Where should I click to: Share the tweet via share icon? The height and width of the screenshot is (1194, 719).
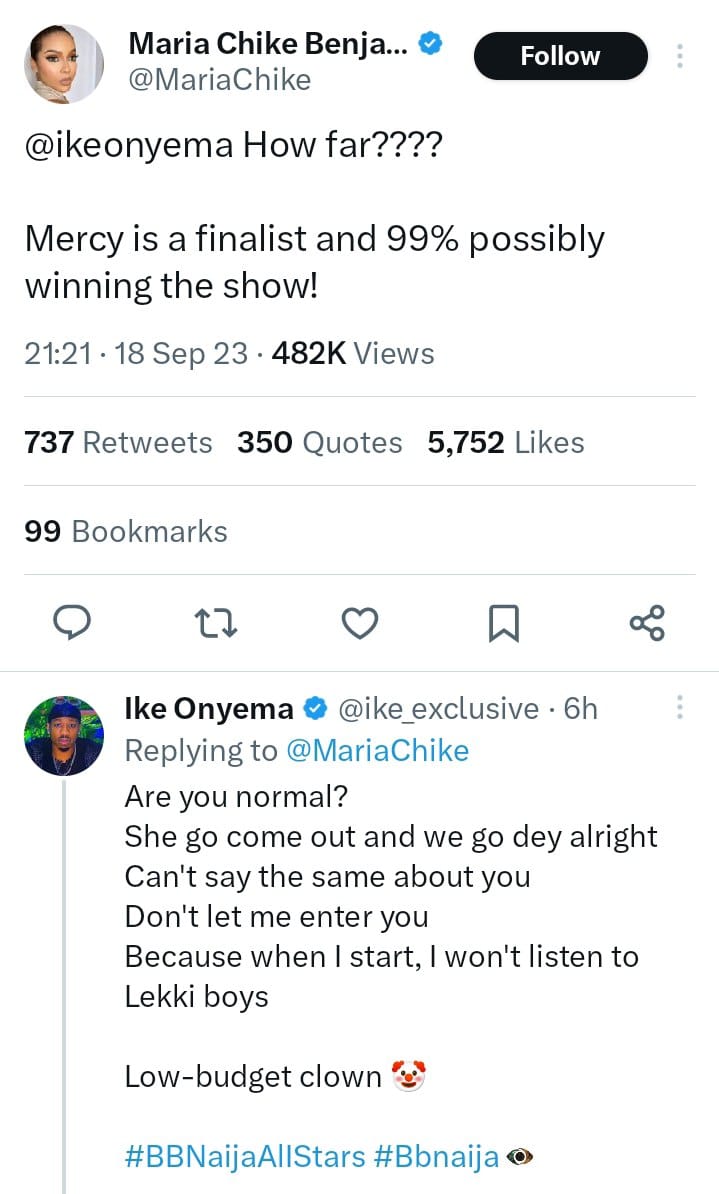647,622
